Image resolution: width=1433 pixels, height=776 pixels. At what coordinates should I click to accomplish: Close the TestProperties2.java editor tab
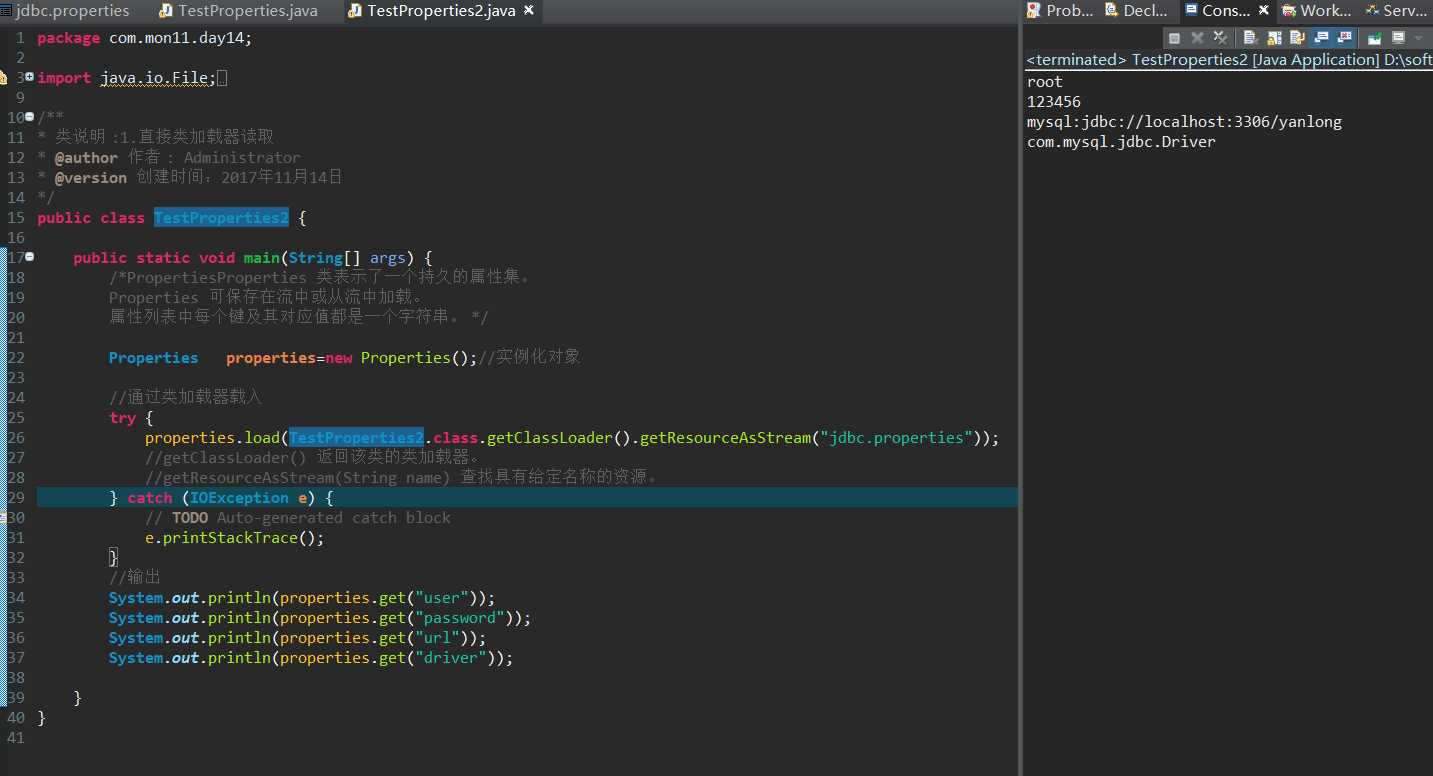pos(529,11)
